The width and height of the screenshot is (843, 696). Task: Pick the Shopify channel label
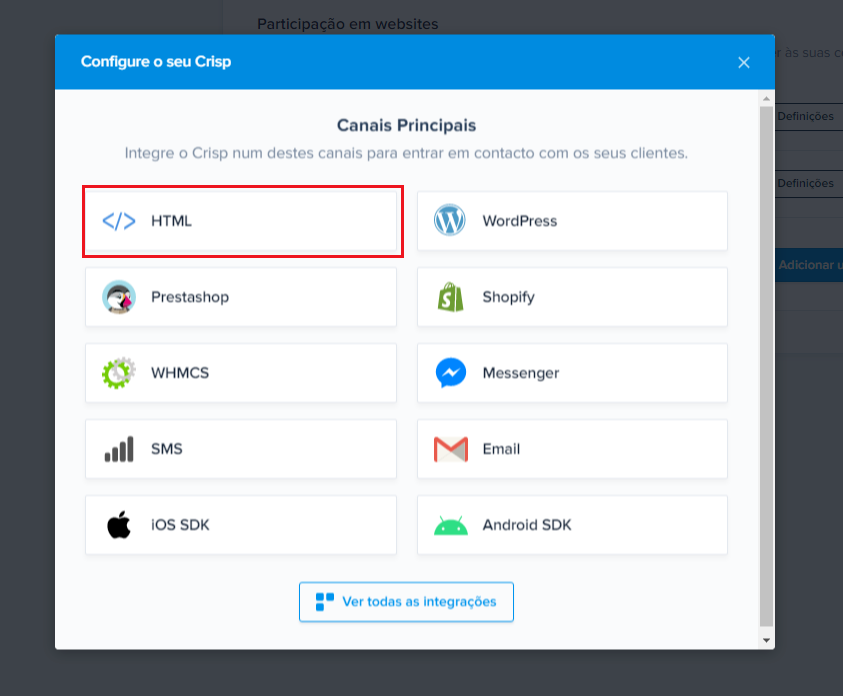click(x=509, y=297)
